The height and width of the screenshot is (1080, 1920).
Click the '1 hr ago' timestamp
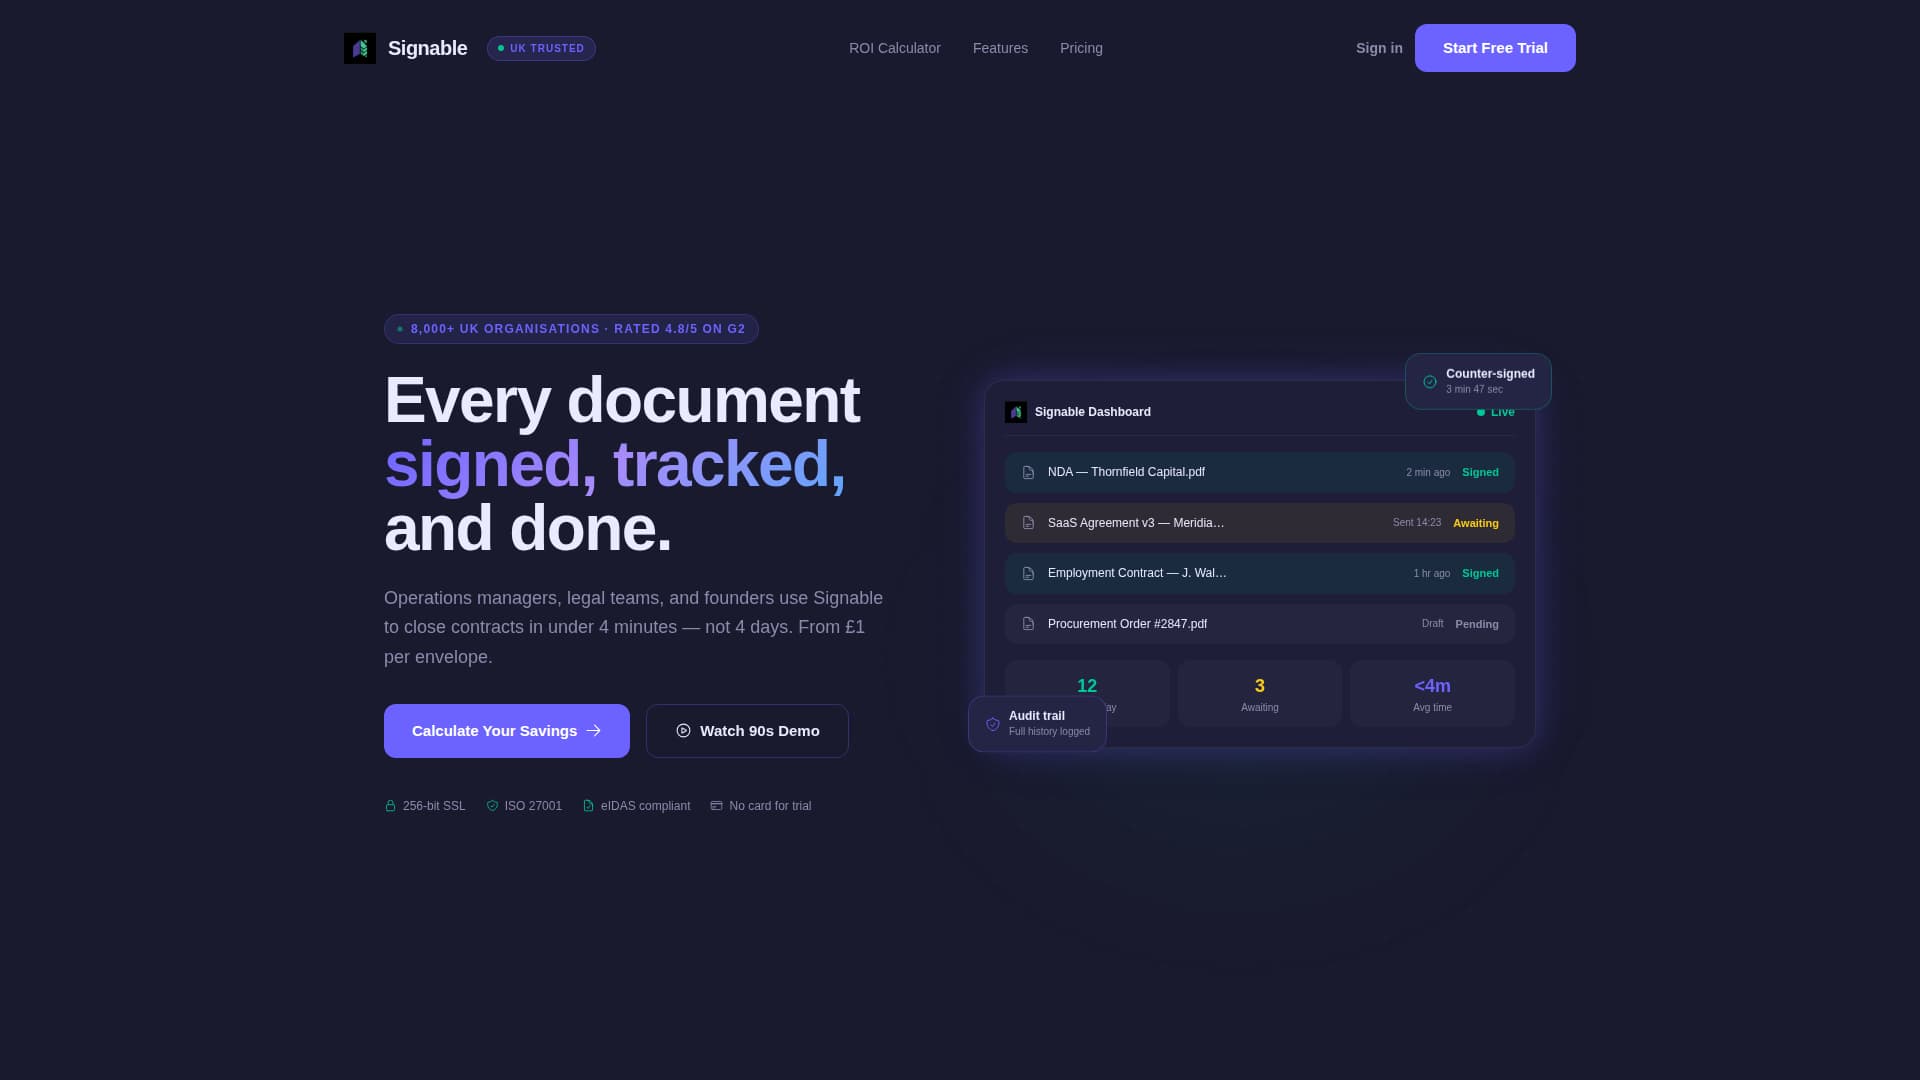tap(1432, 574)
